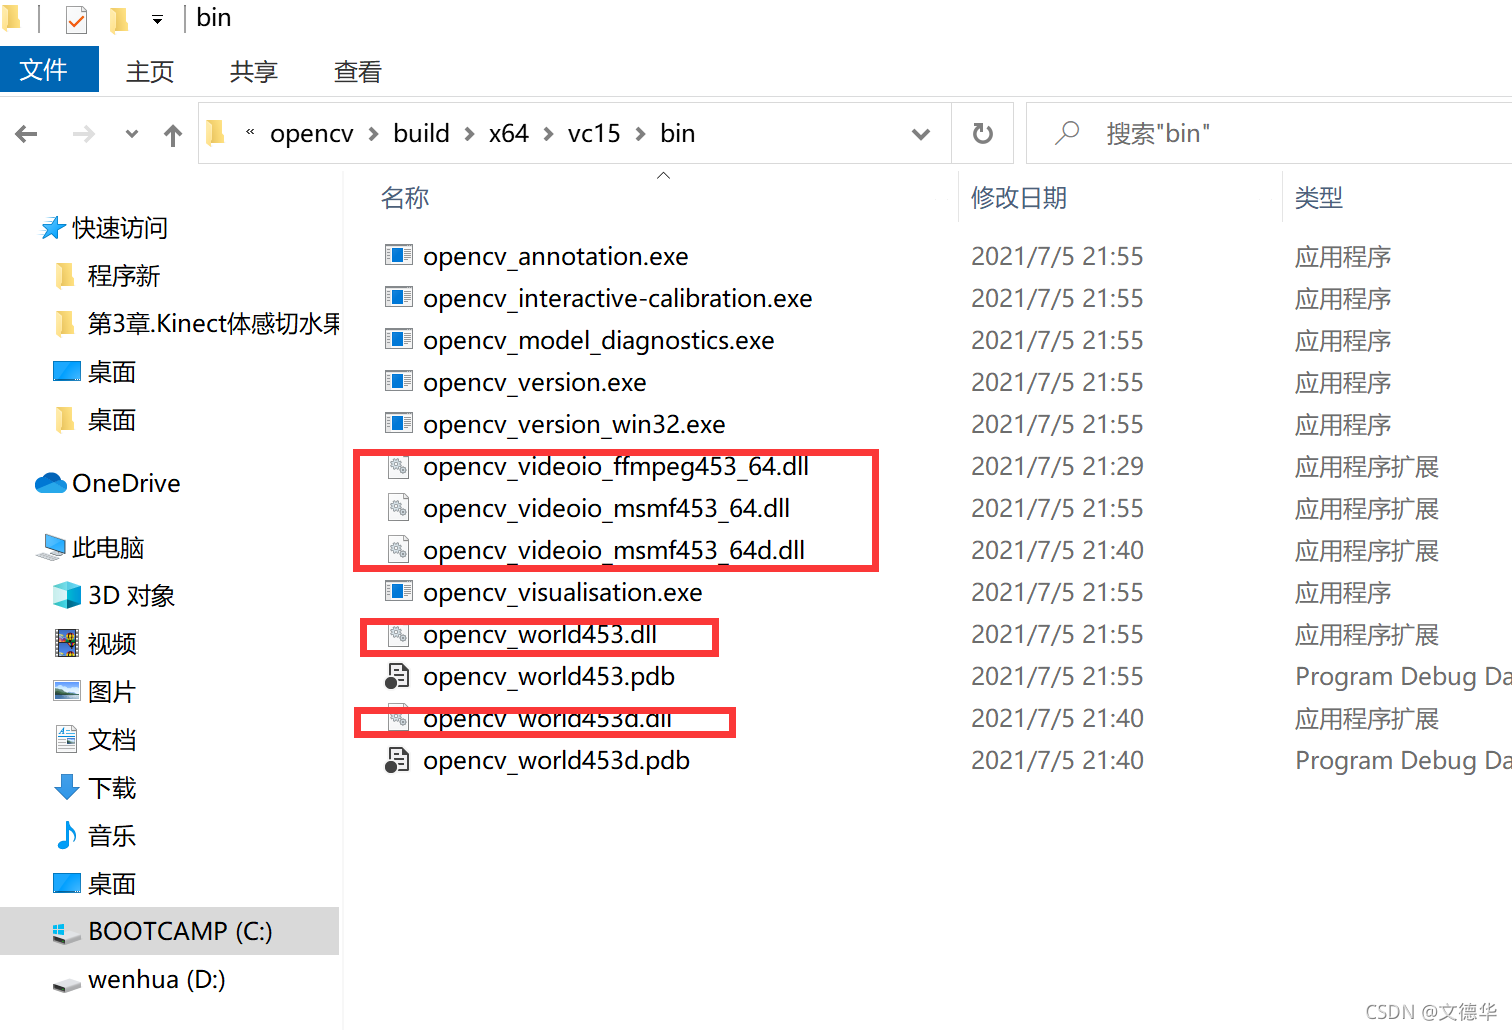Click the opencv_version_win32.exe file icon
Viewport: 1512px width, 1030px height.
pos(399,423)
